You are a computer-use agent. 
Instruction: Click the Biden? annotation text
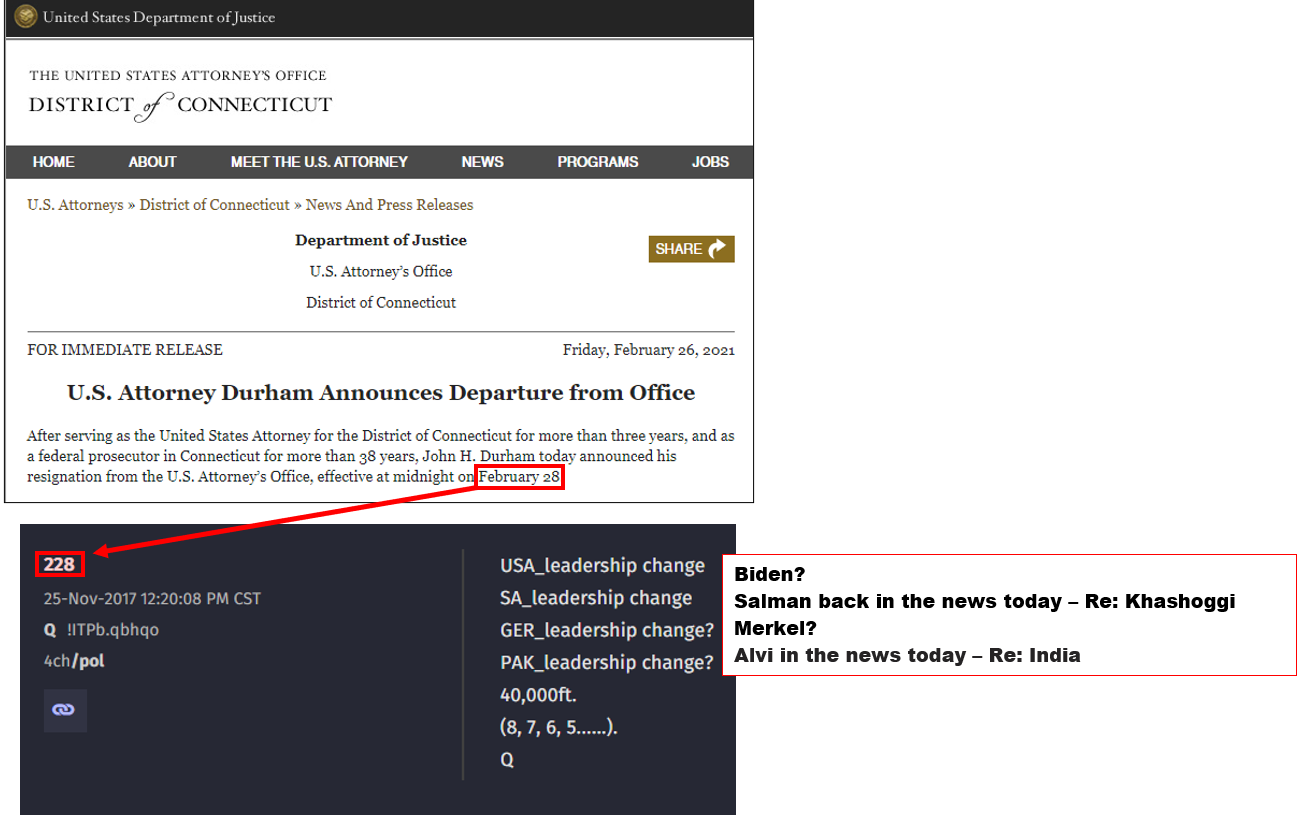coord(770,575)
